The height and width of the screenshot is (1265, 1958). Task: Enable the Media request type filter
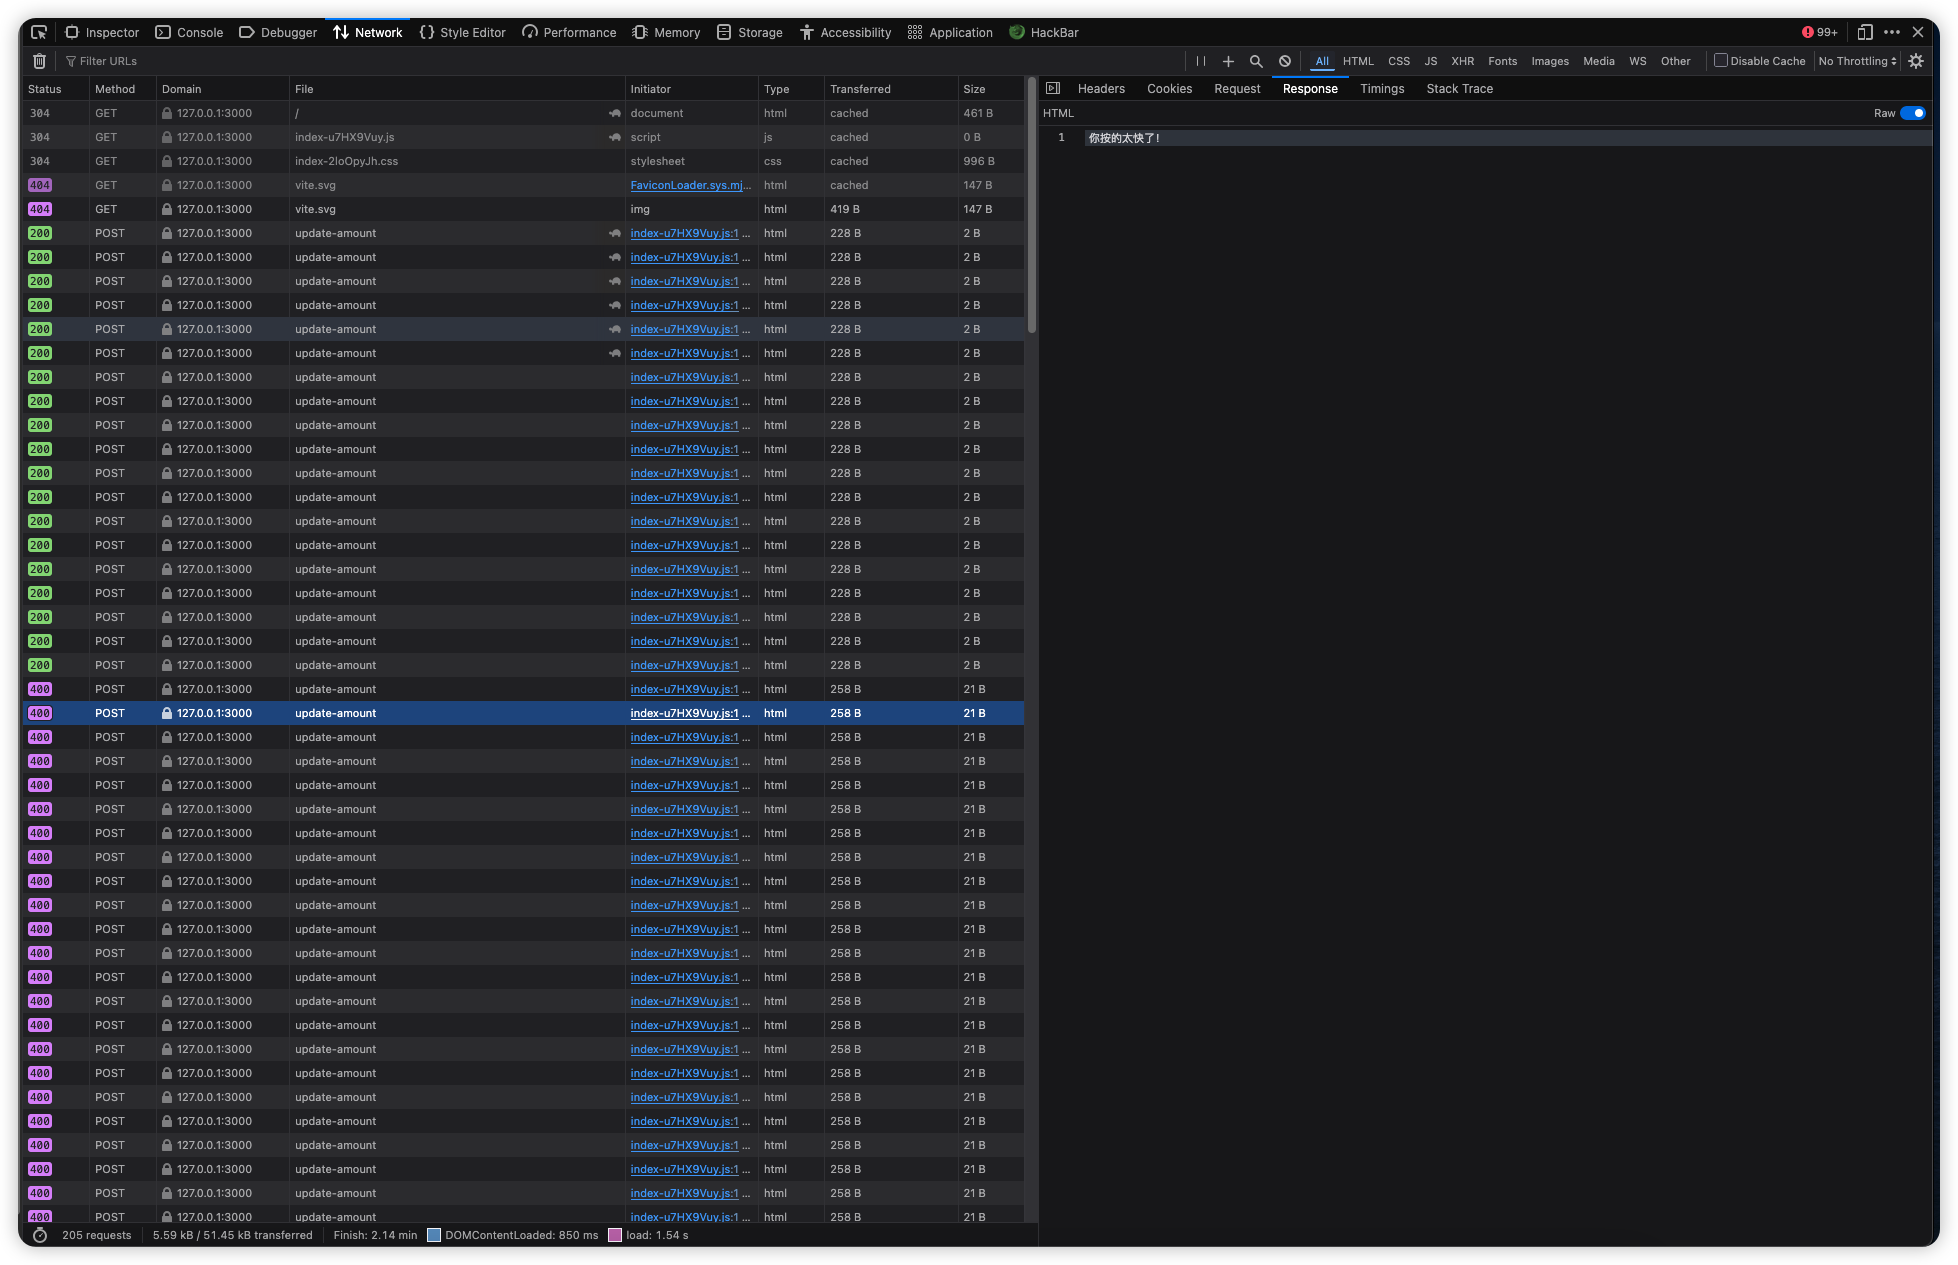click(x=1598, y=61)
